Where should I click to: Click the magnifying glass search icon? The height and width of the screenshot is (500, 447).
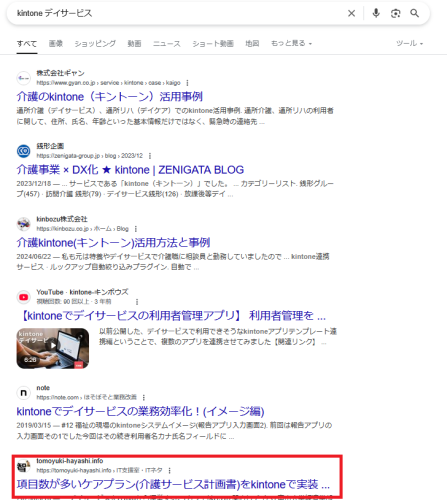[415, 13]
